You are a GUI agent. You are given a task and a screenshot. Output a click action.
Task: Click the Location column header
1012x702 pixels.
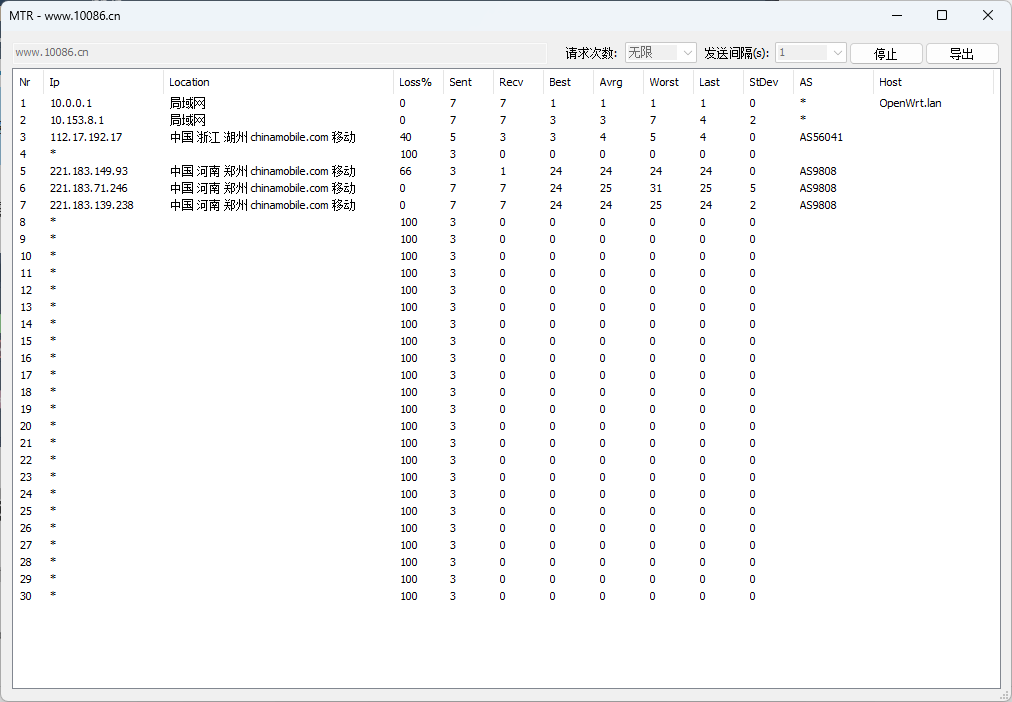tap(190, 82)
